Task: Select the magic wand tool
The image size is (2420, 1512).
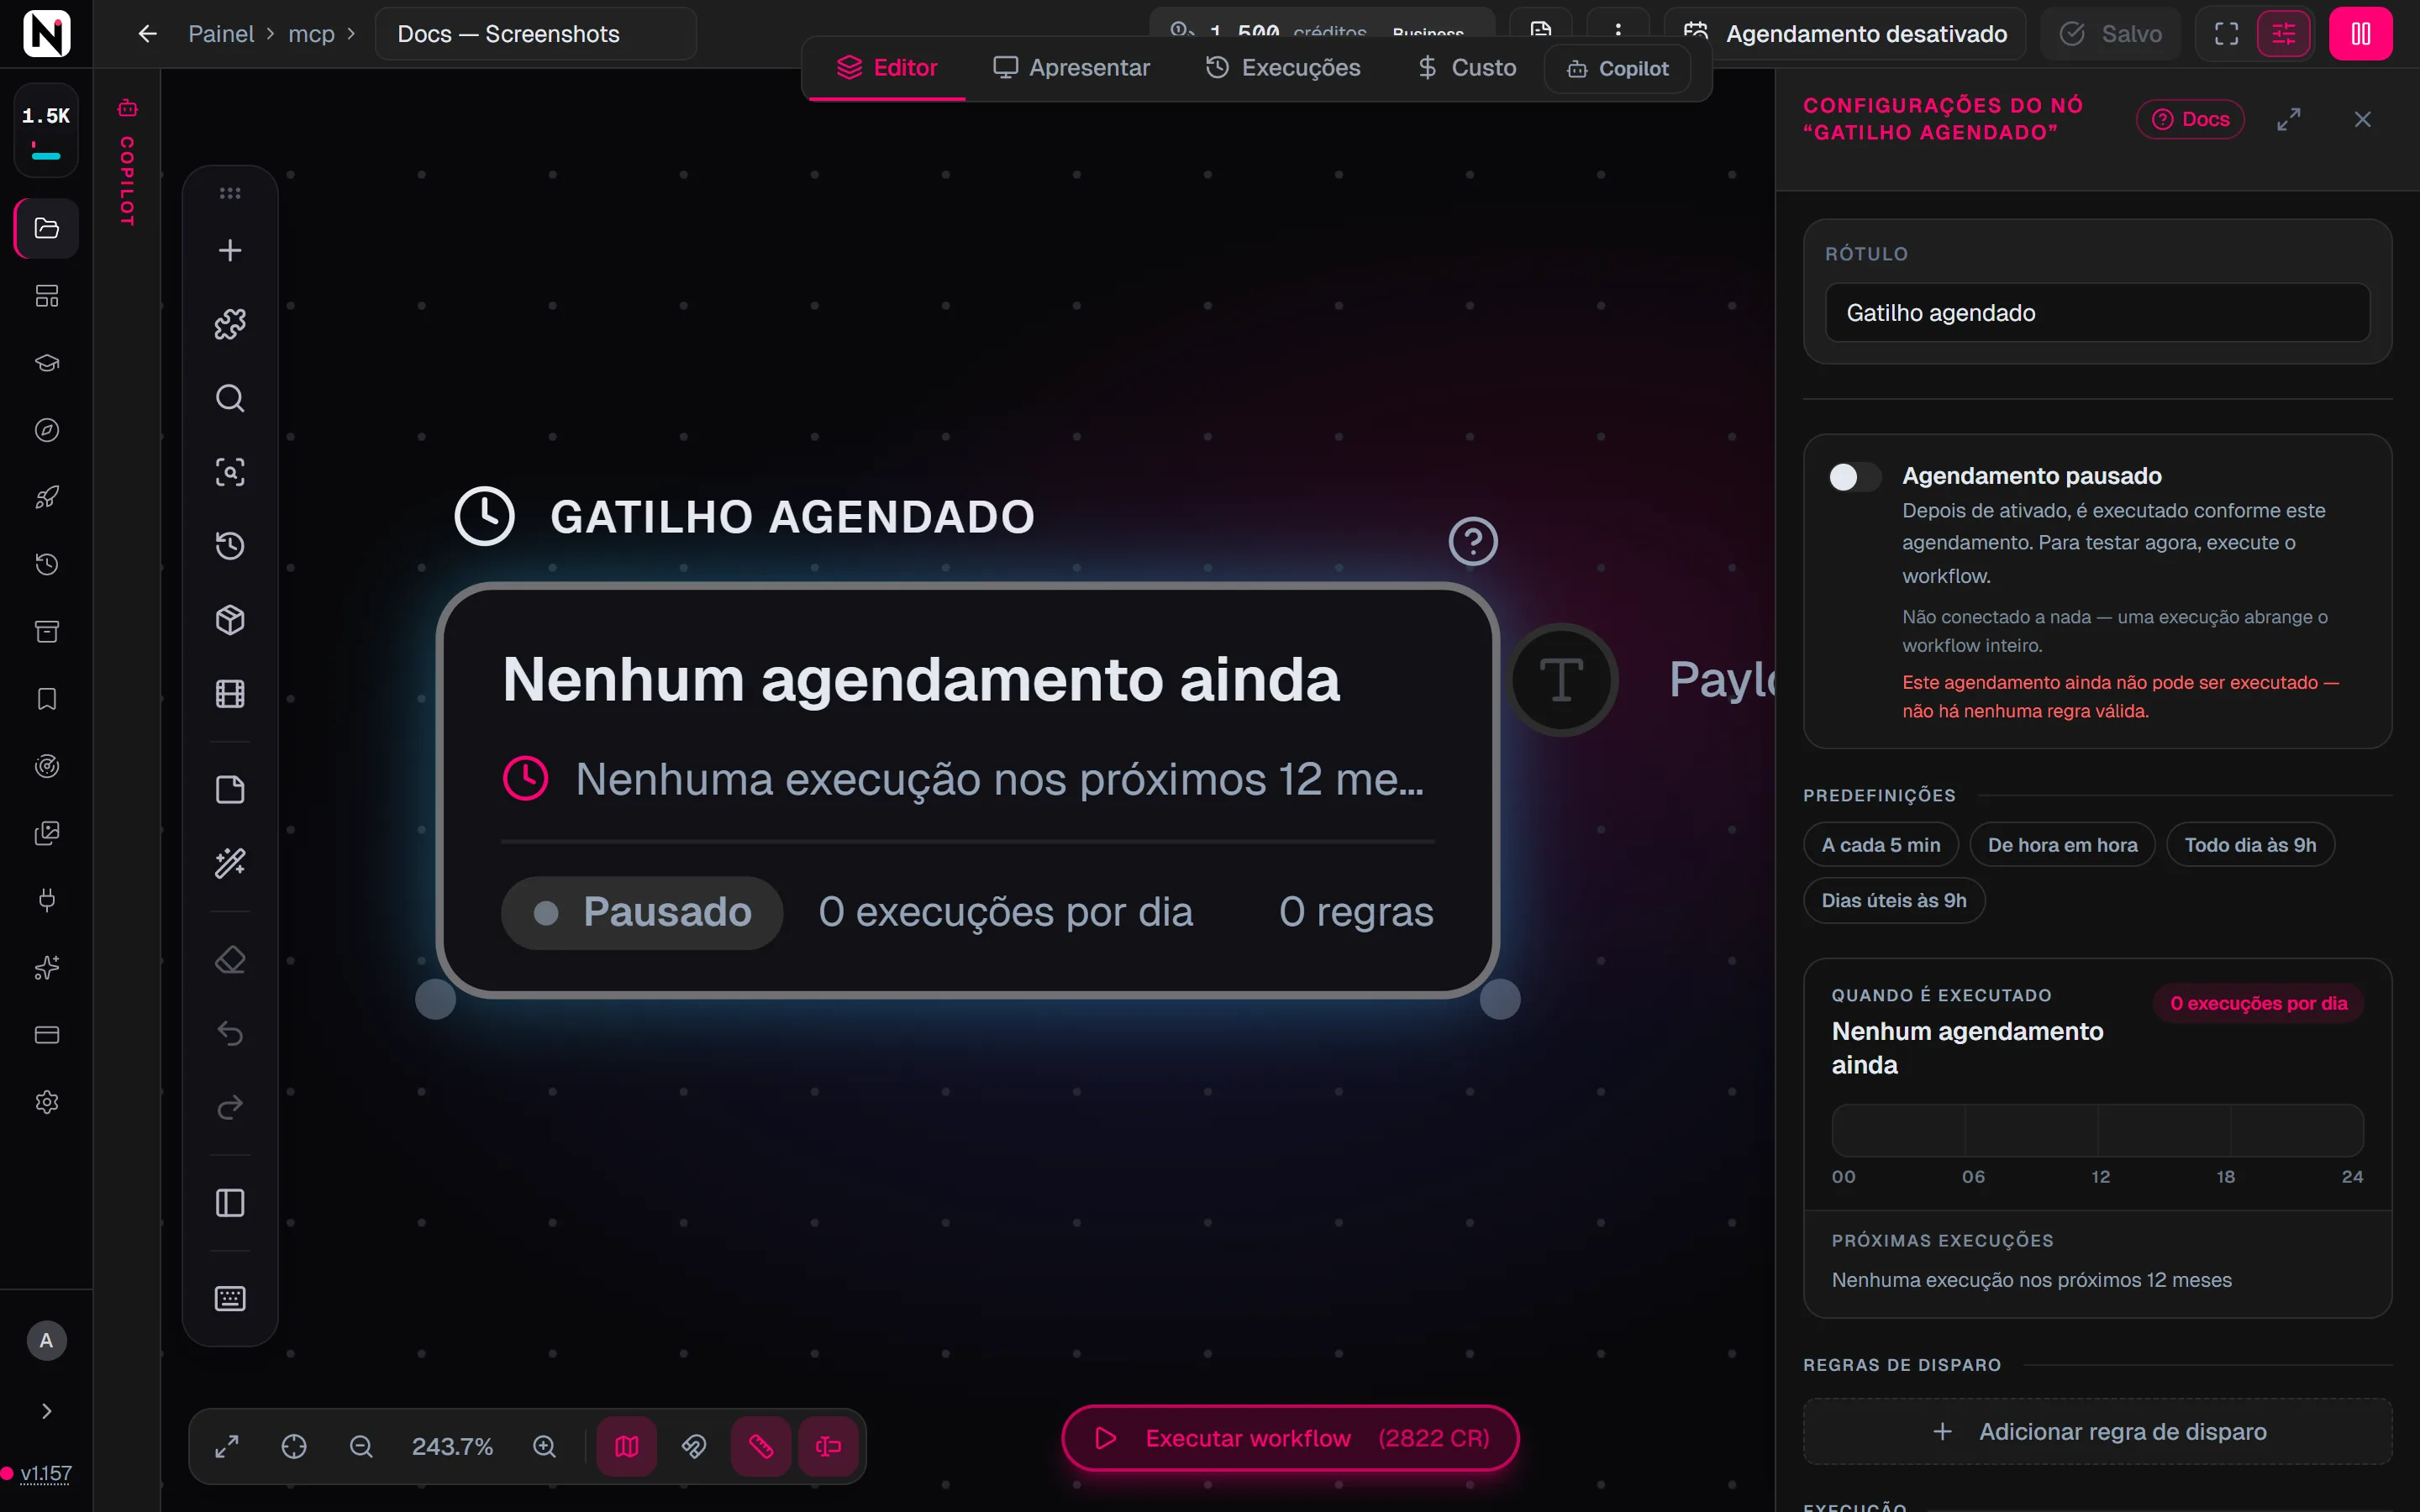Action: pos(230,863)
